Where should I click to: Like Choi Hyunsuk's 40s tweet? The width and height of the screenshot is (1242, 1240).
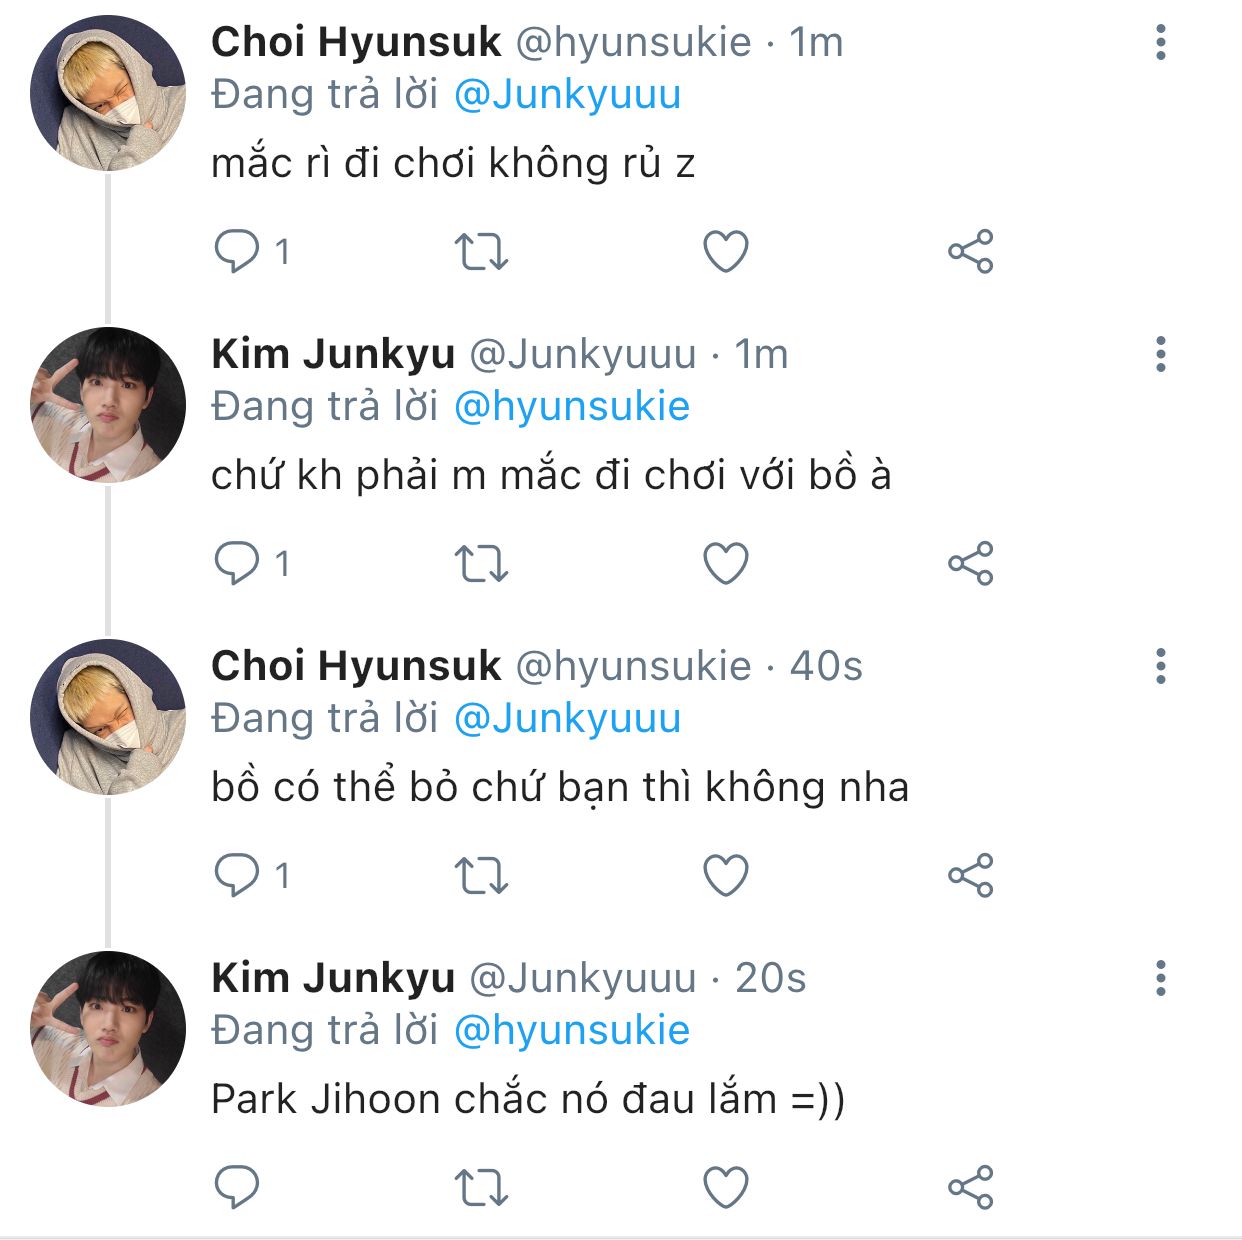pyautogui.click(x=726, y=875)
